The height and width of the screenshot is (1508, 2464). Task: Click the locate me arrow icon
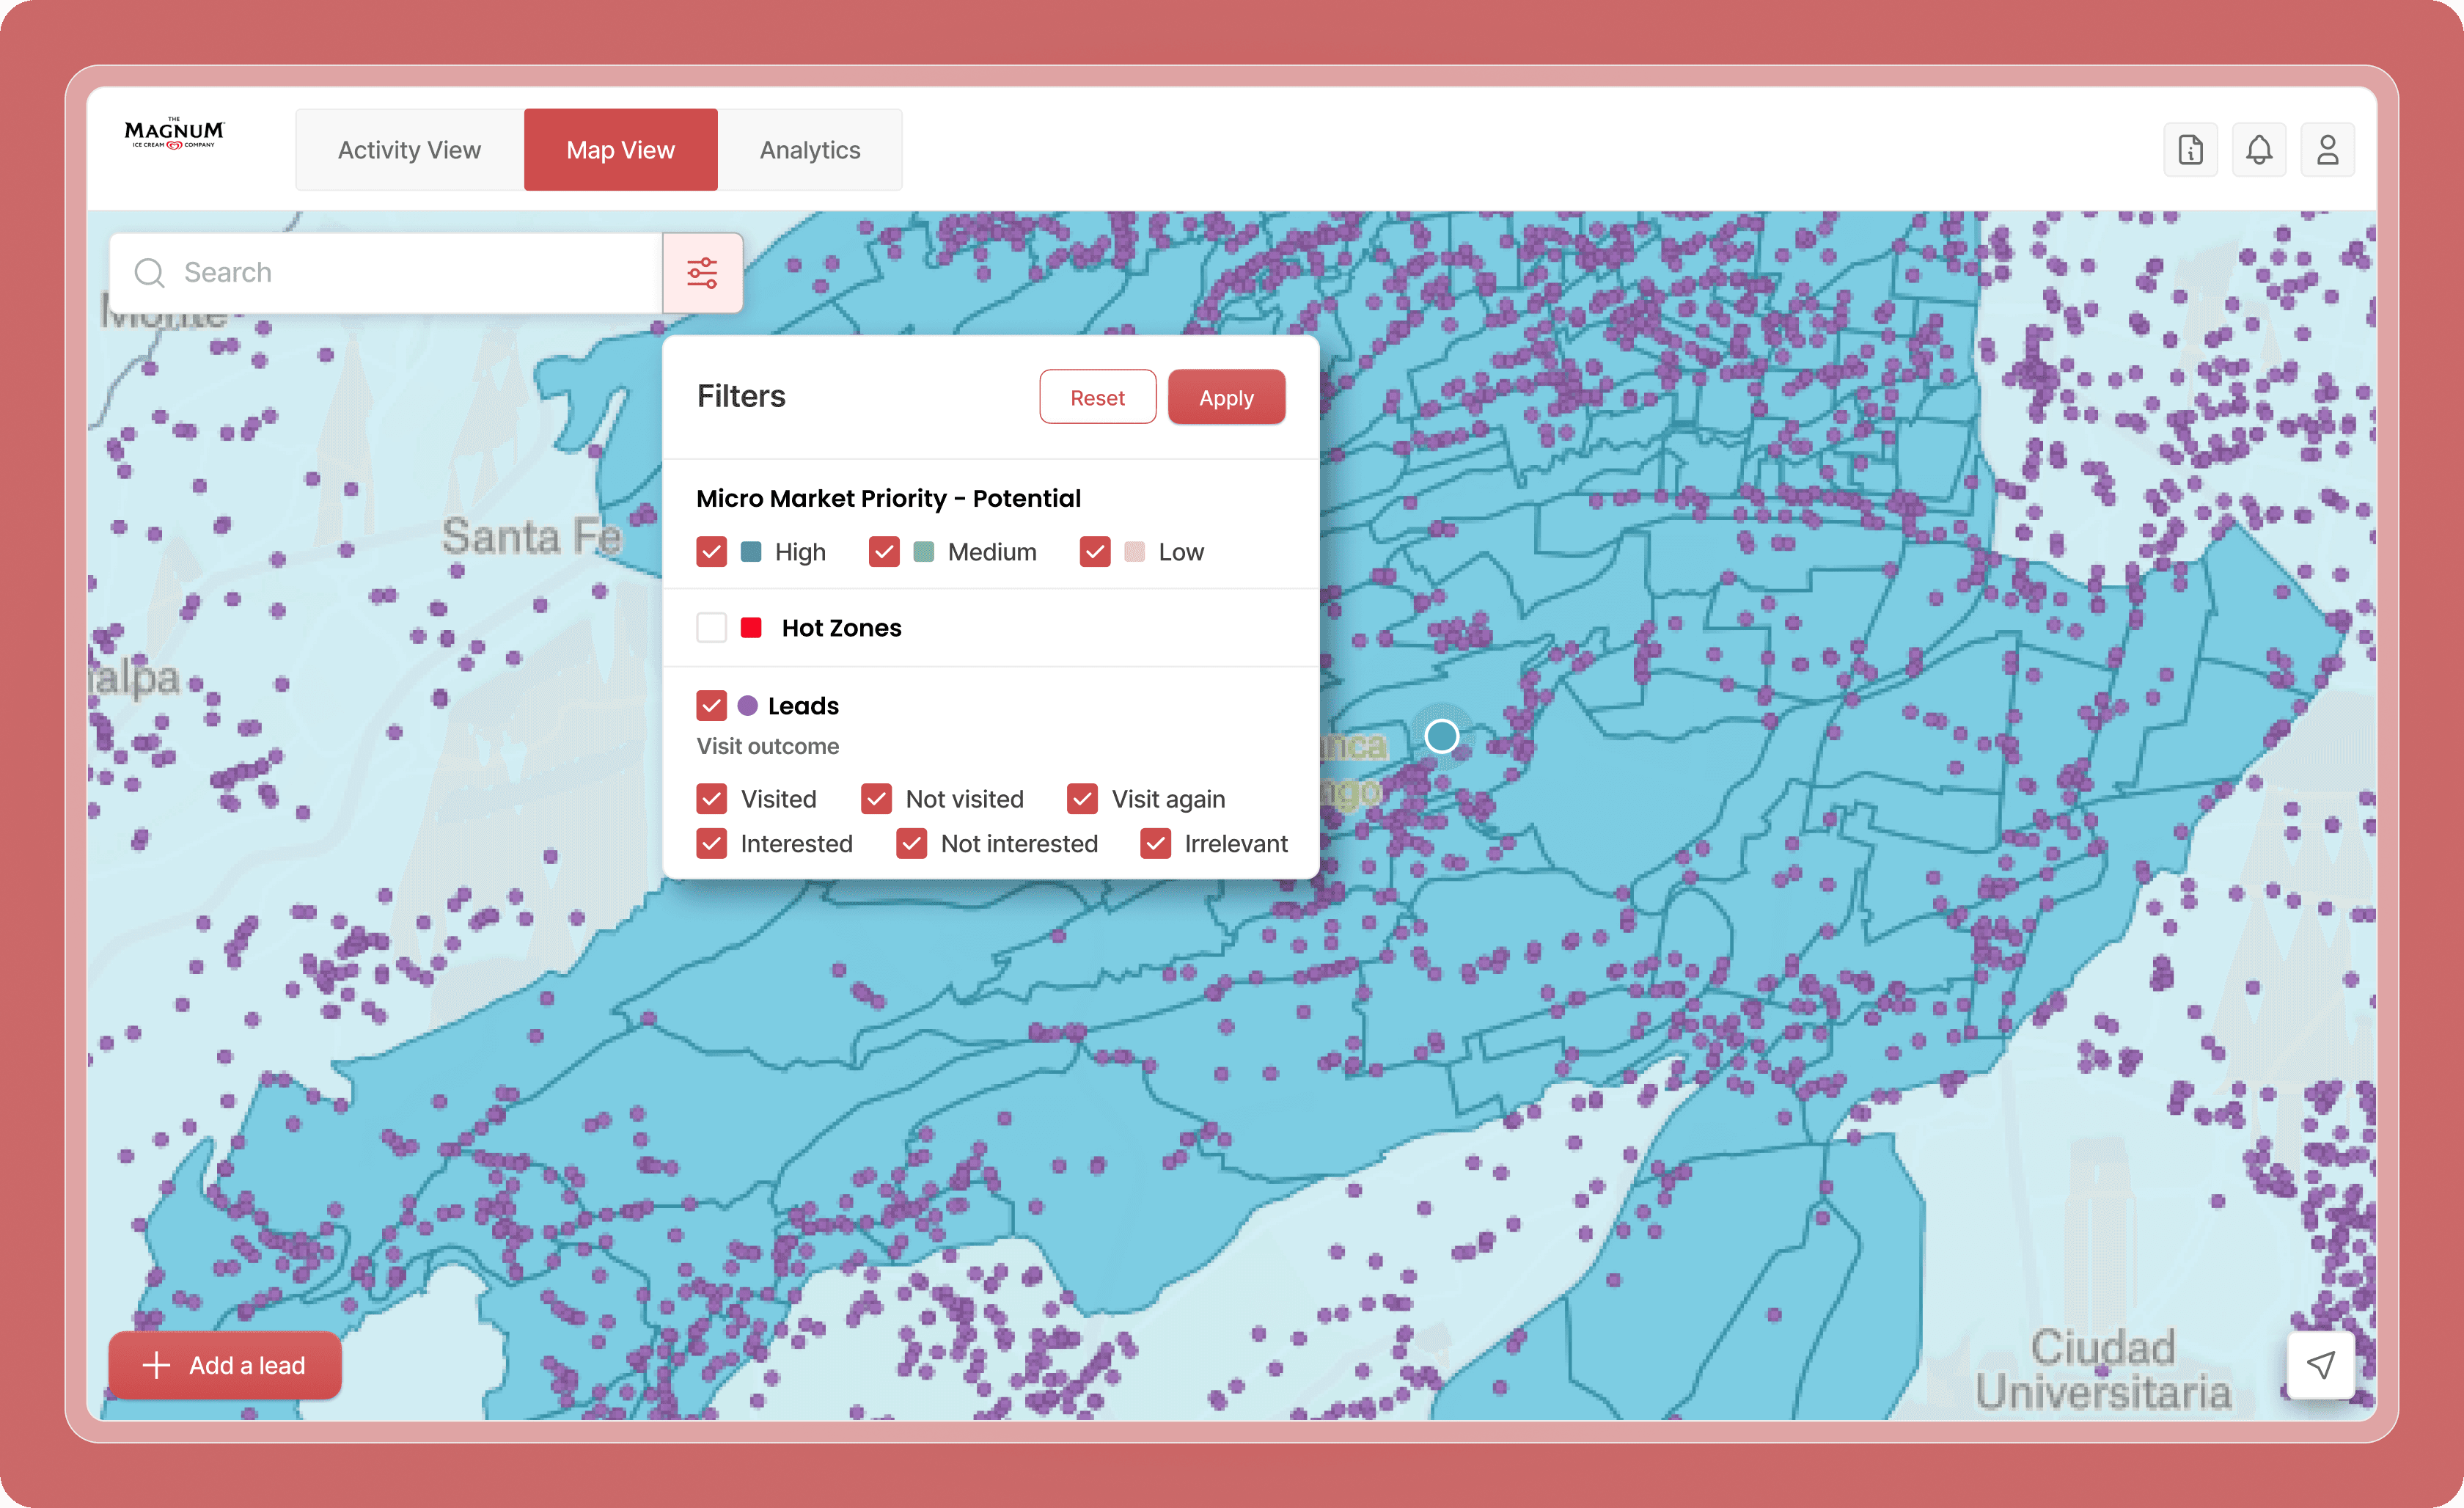2320,1365
